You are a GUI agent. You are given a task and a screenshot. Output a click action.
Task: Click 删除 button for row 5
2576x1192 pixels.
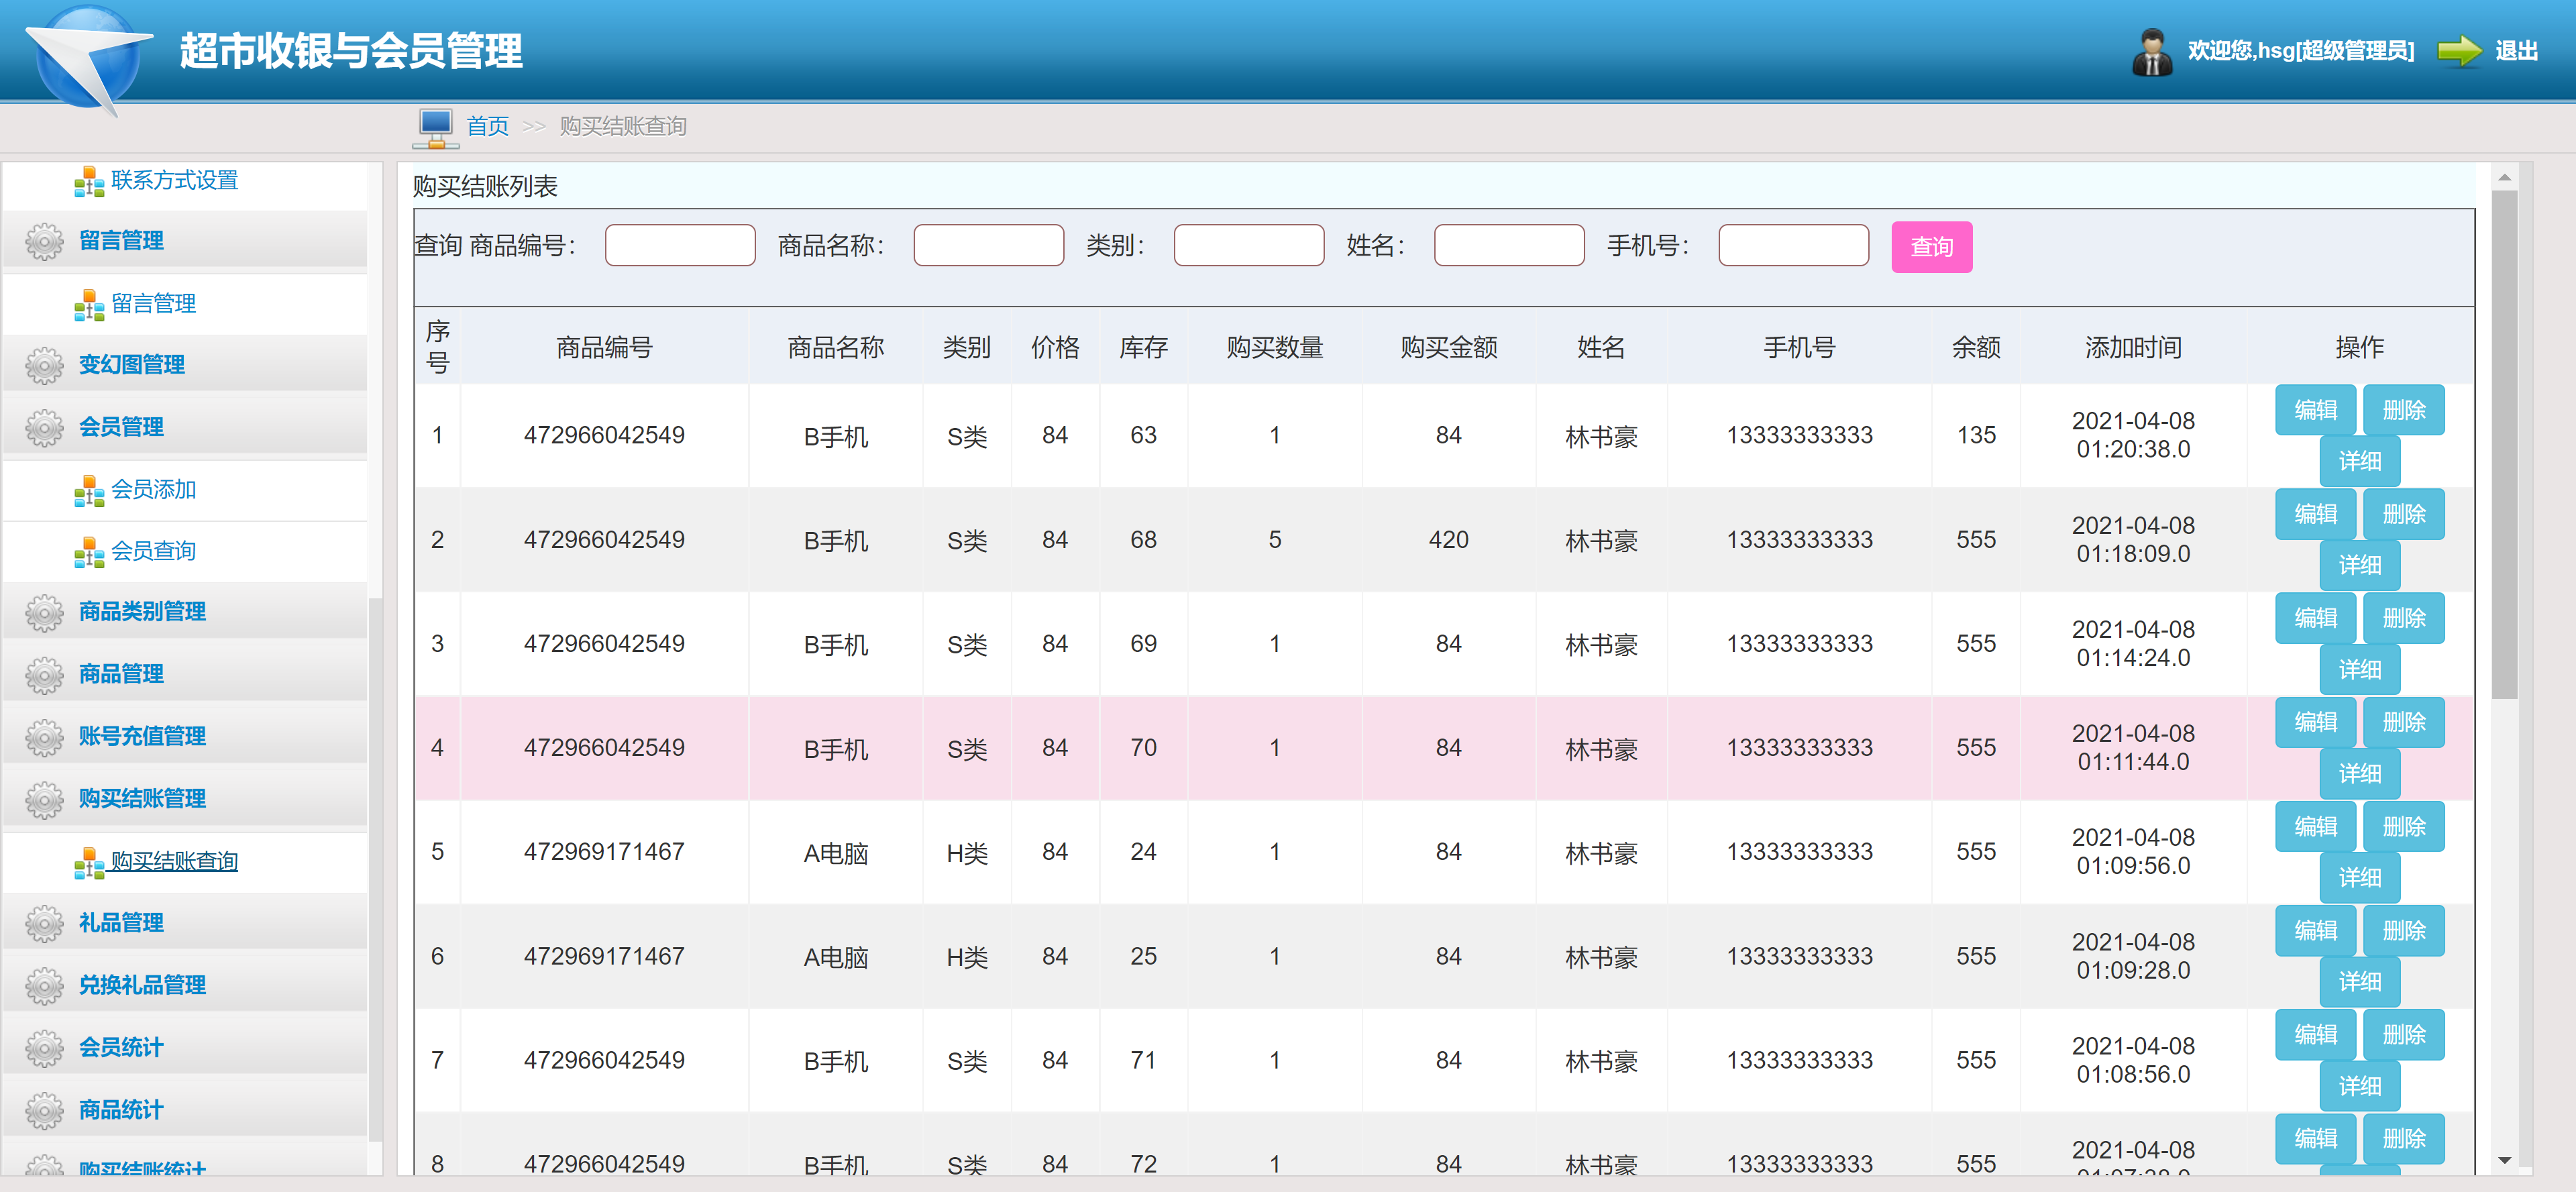tap(2403, 827)
